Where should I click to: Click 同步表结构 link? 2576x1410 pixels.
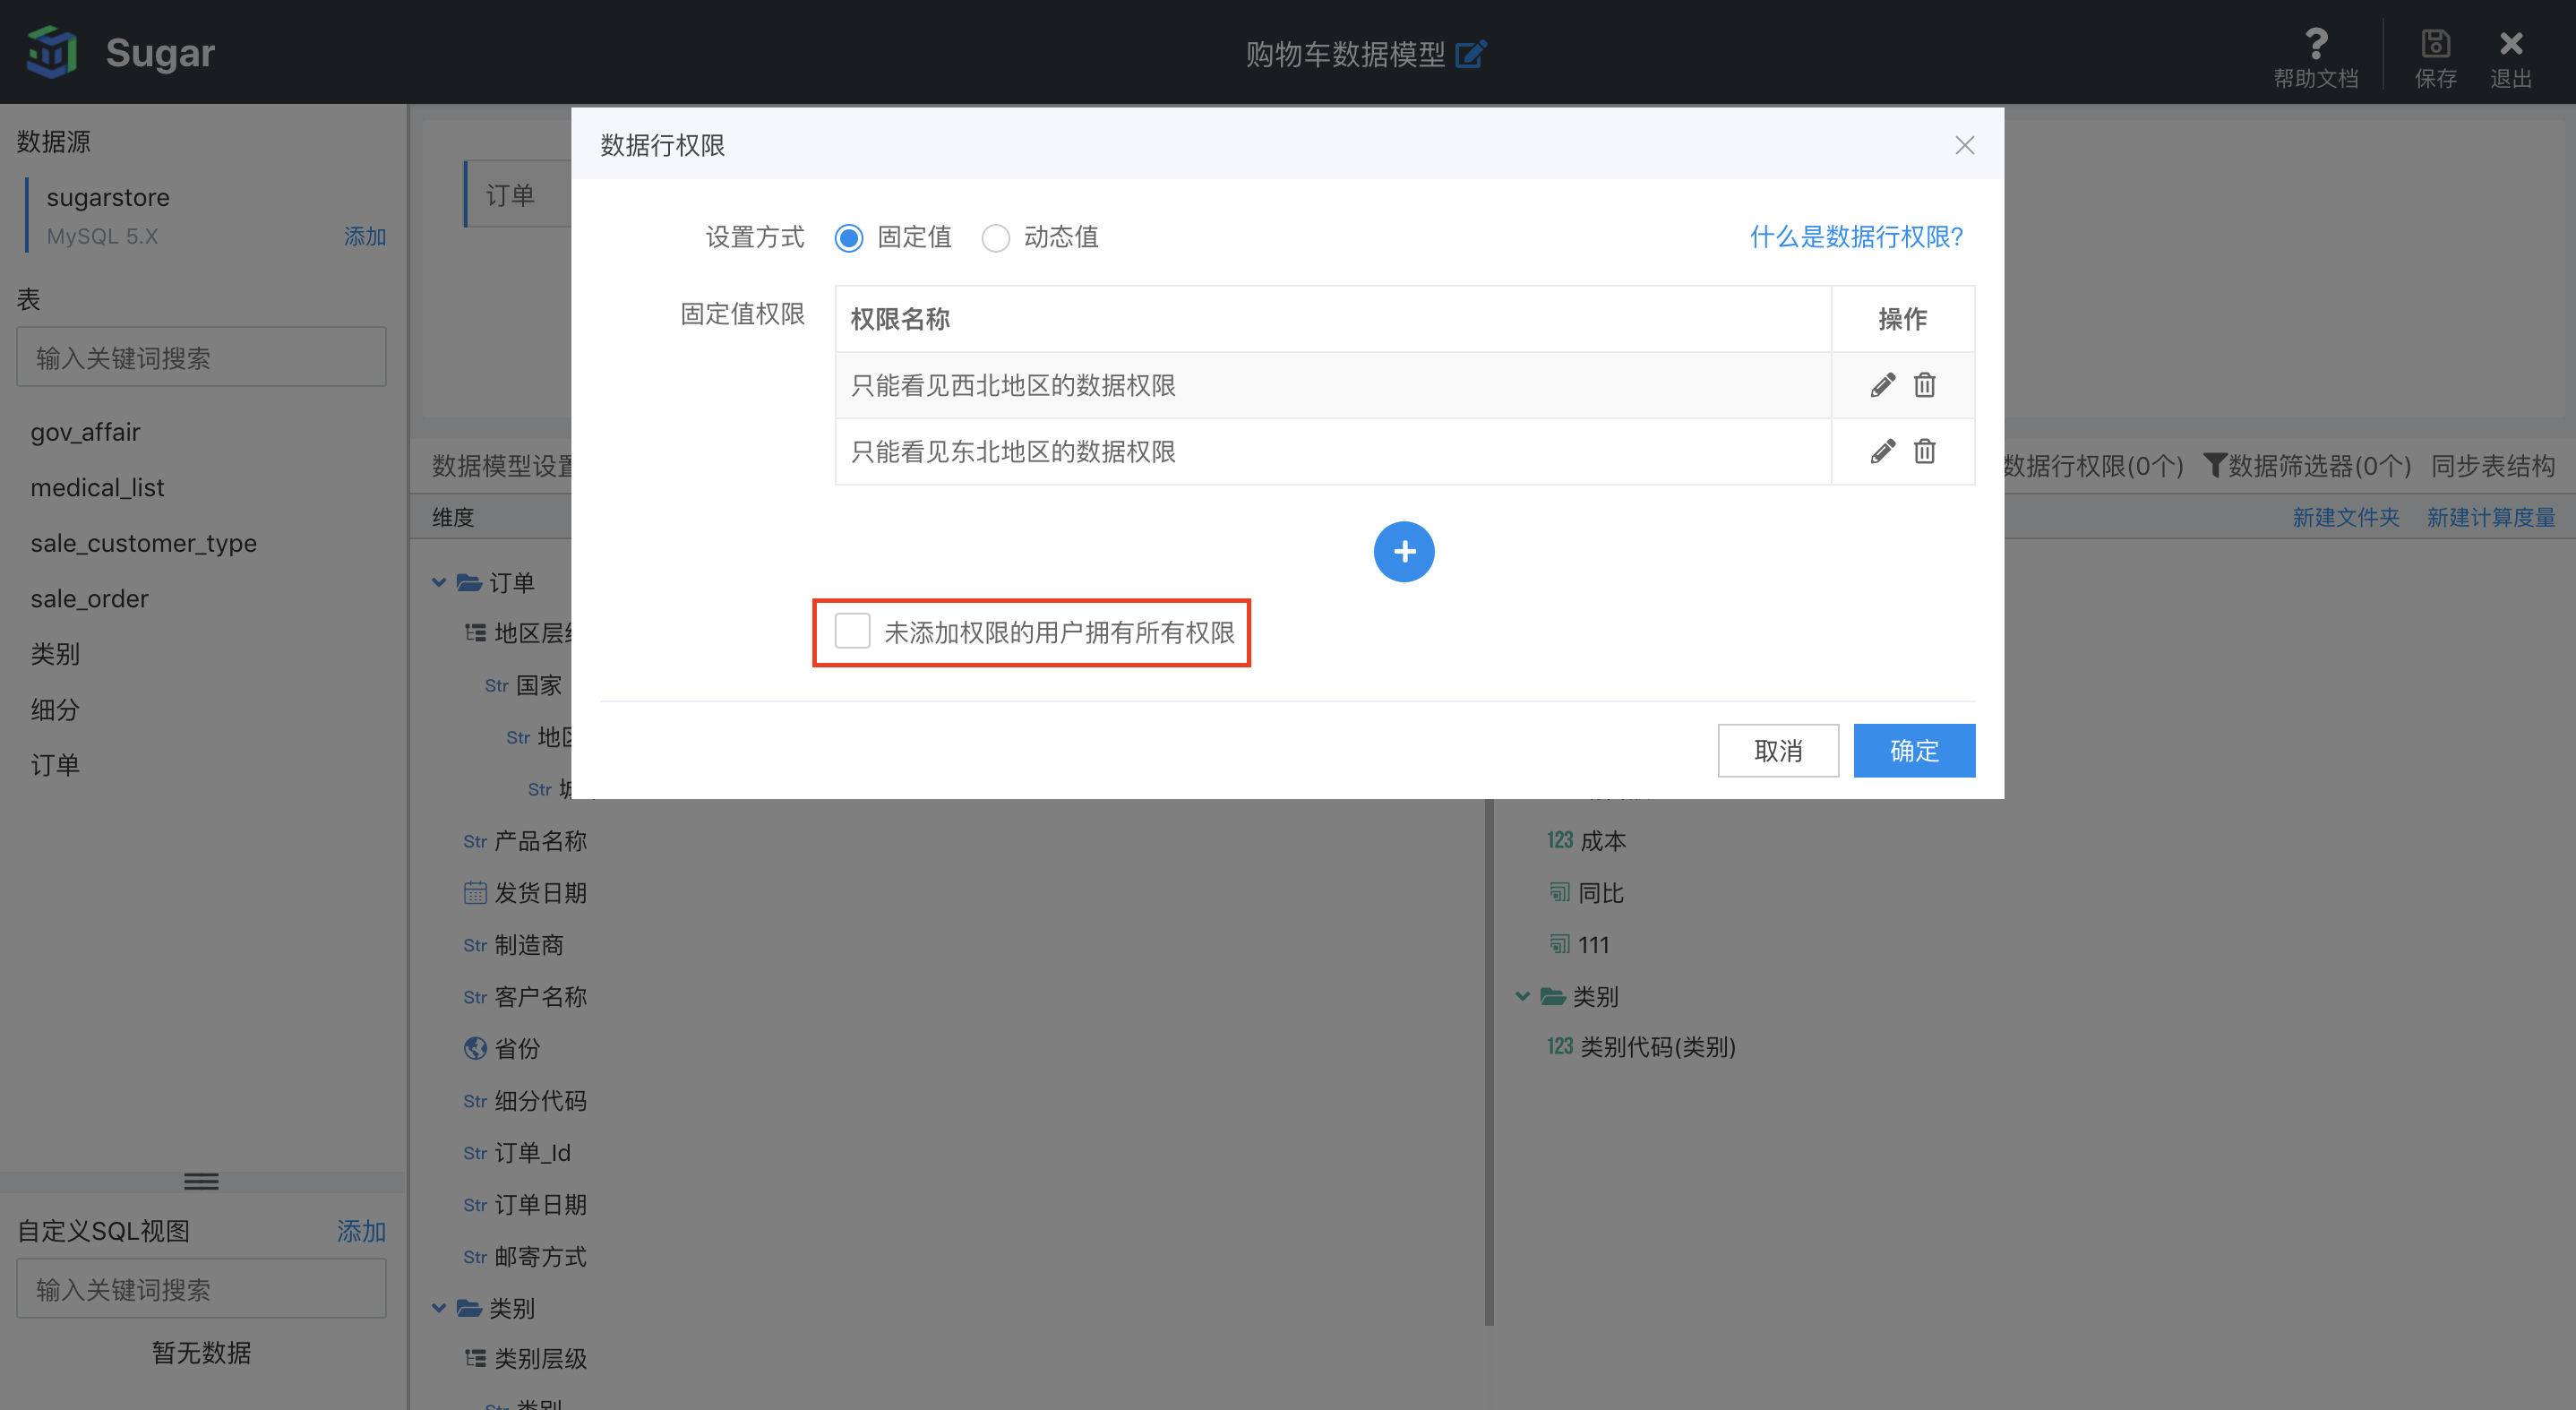(x=2492, y=465)
